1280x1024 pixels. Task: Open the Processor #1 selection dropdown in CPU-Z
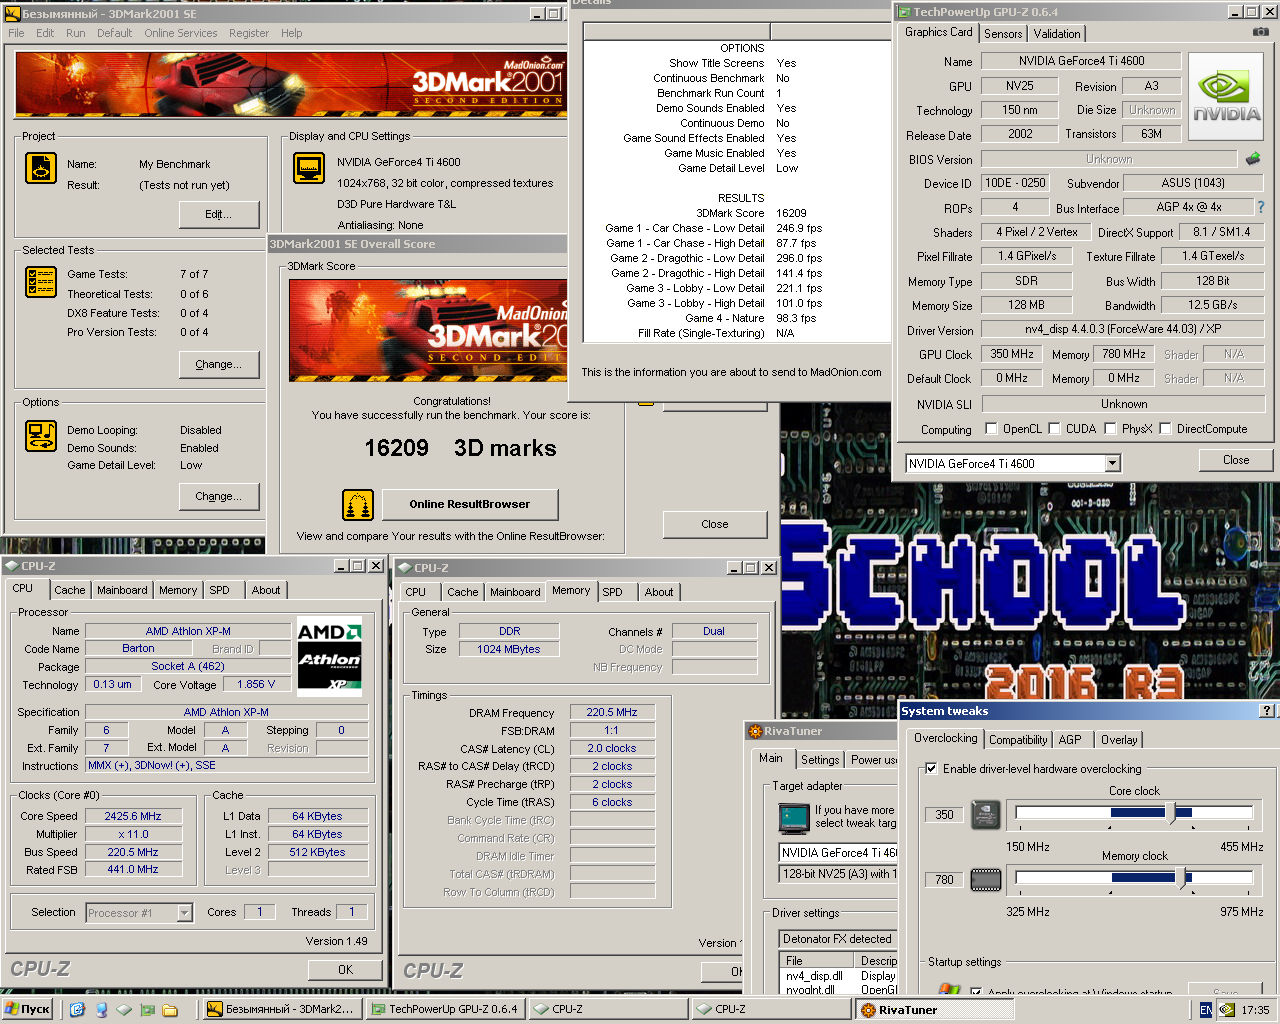coord(185,912)
